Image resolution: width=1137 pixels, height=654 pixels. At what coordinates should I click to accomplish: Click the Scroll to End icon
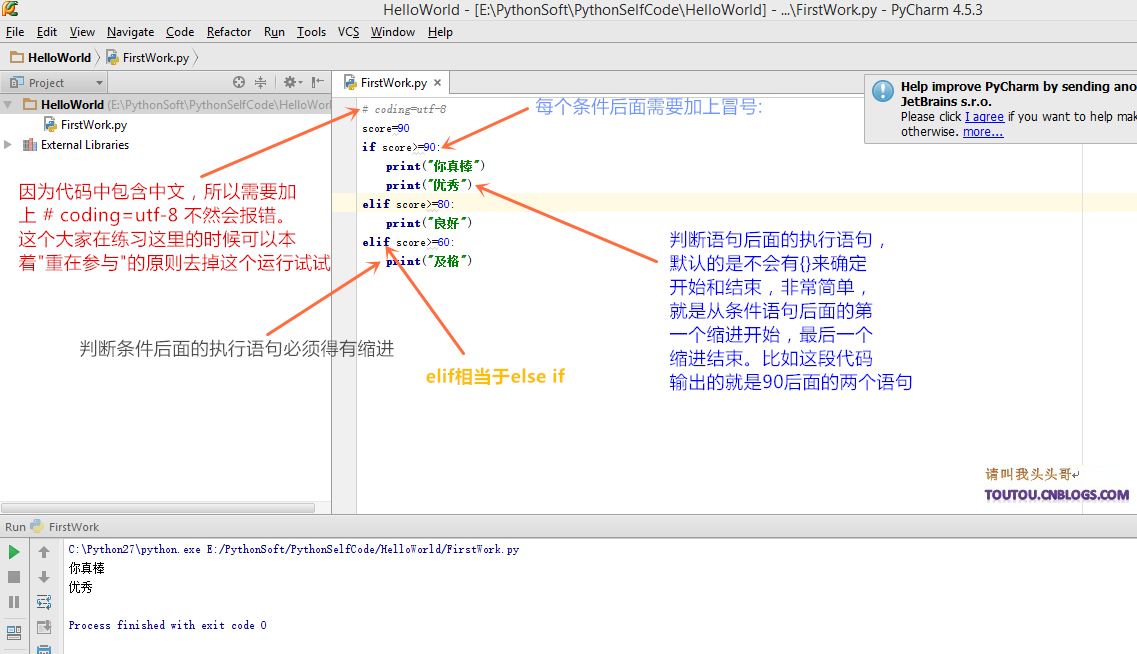click(x=44, y=627)
